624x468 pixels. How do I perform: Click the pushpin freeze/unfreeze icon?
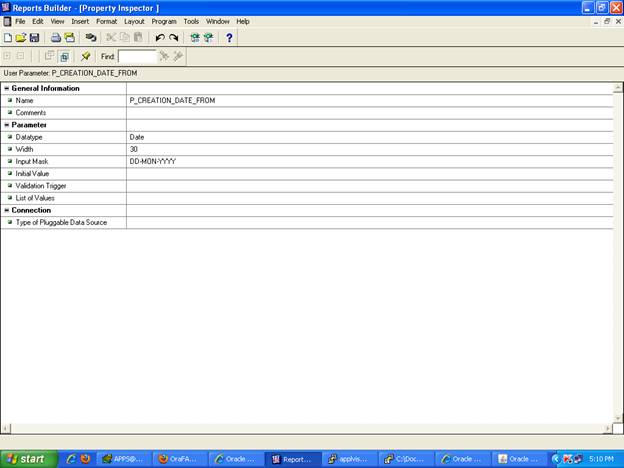pos(86,57)
